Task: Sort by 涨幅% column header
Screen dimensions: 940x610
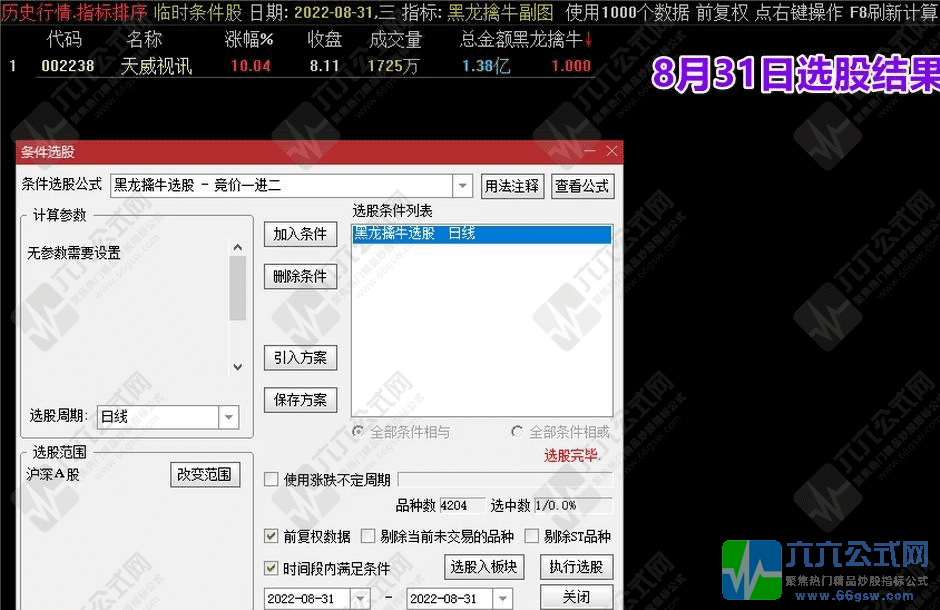Action: [249, 40]
